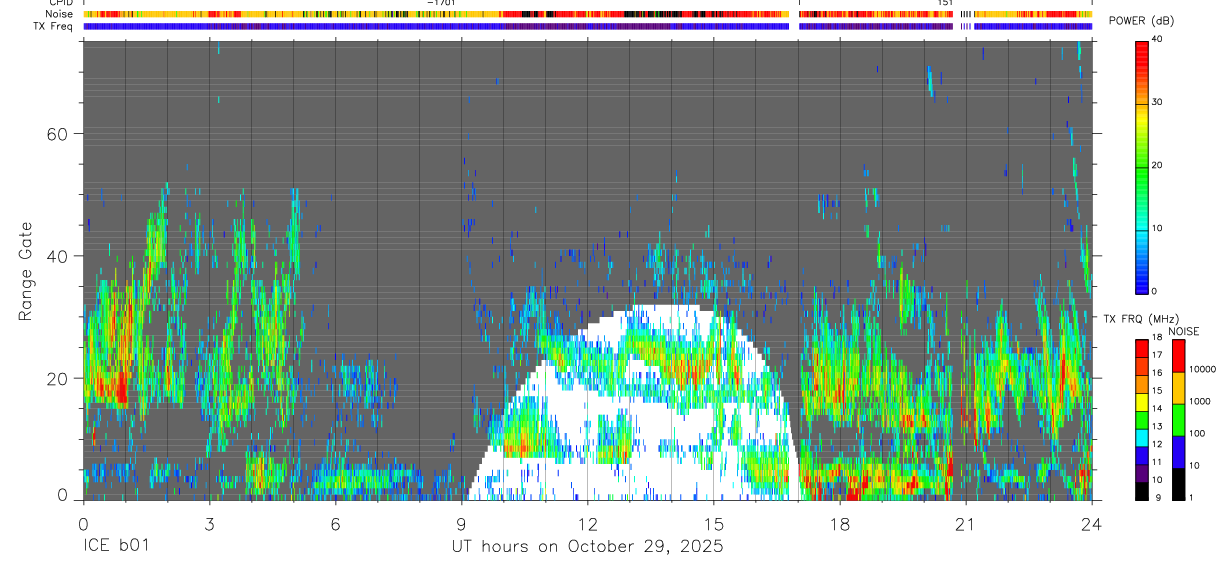Click the CPID row label at top
This screenshot has height=567, width=1228.
pyautogui.click(x=63, y=3)
